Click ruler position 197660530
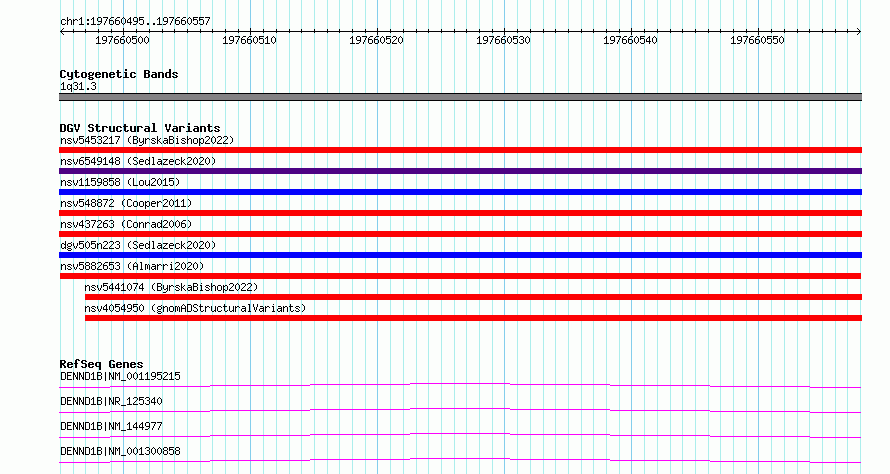Screen dimensions: 890x474 pos(503,40)
